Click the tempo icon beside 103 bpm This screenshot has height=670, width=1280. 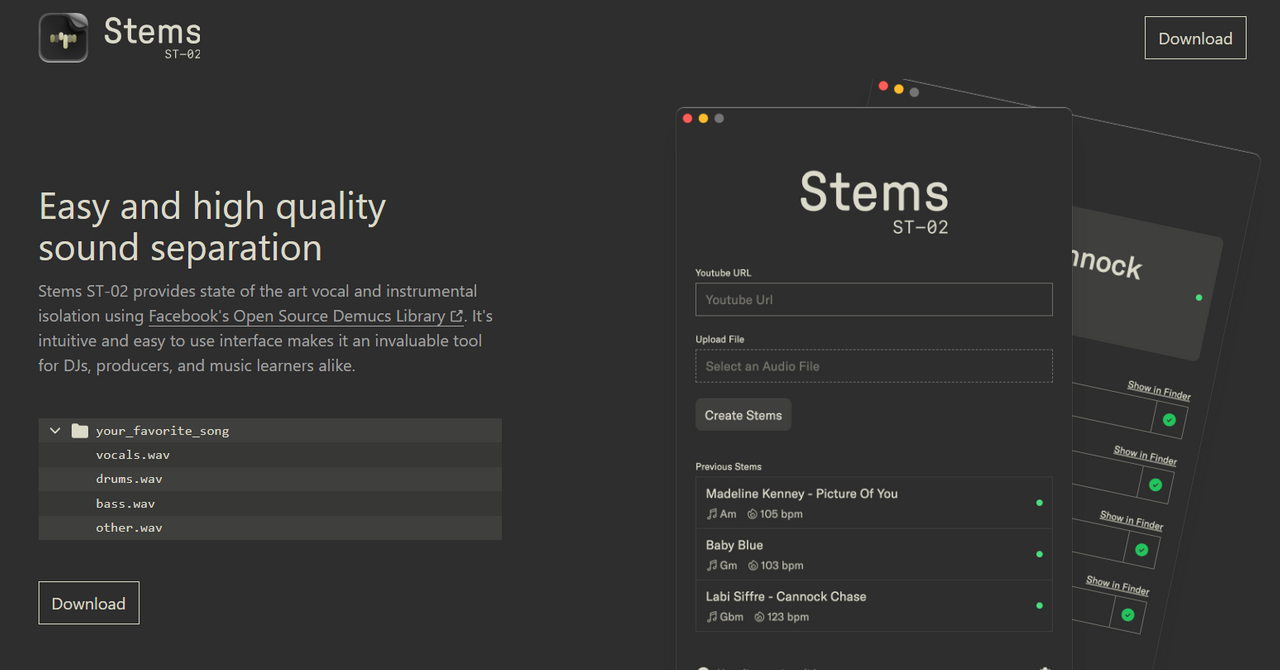[x=753, y=565]
